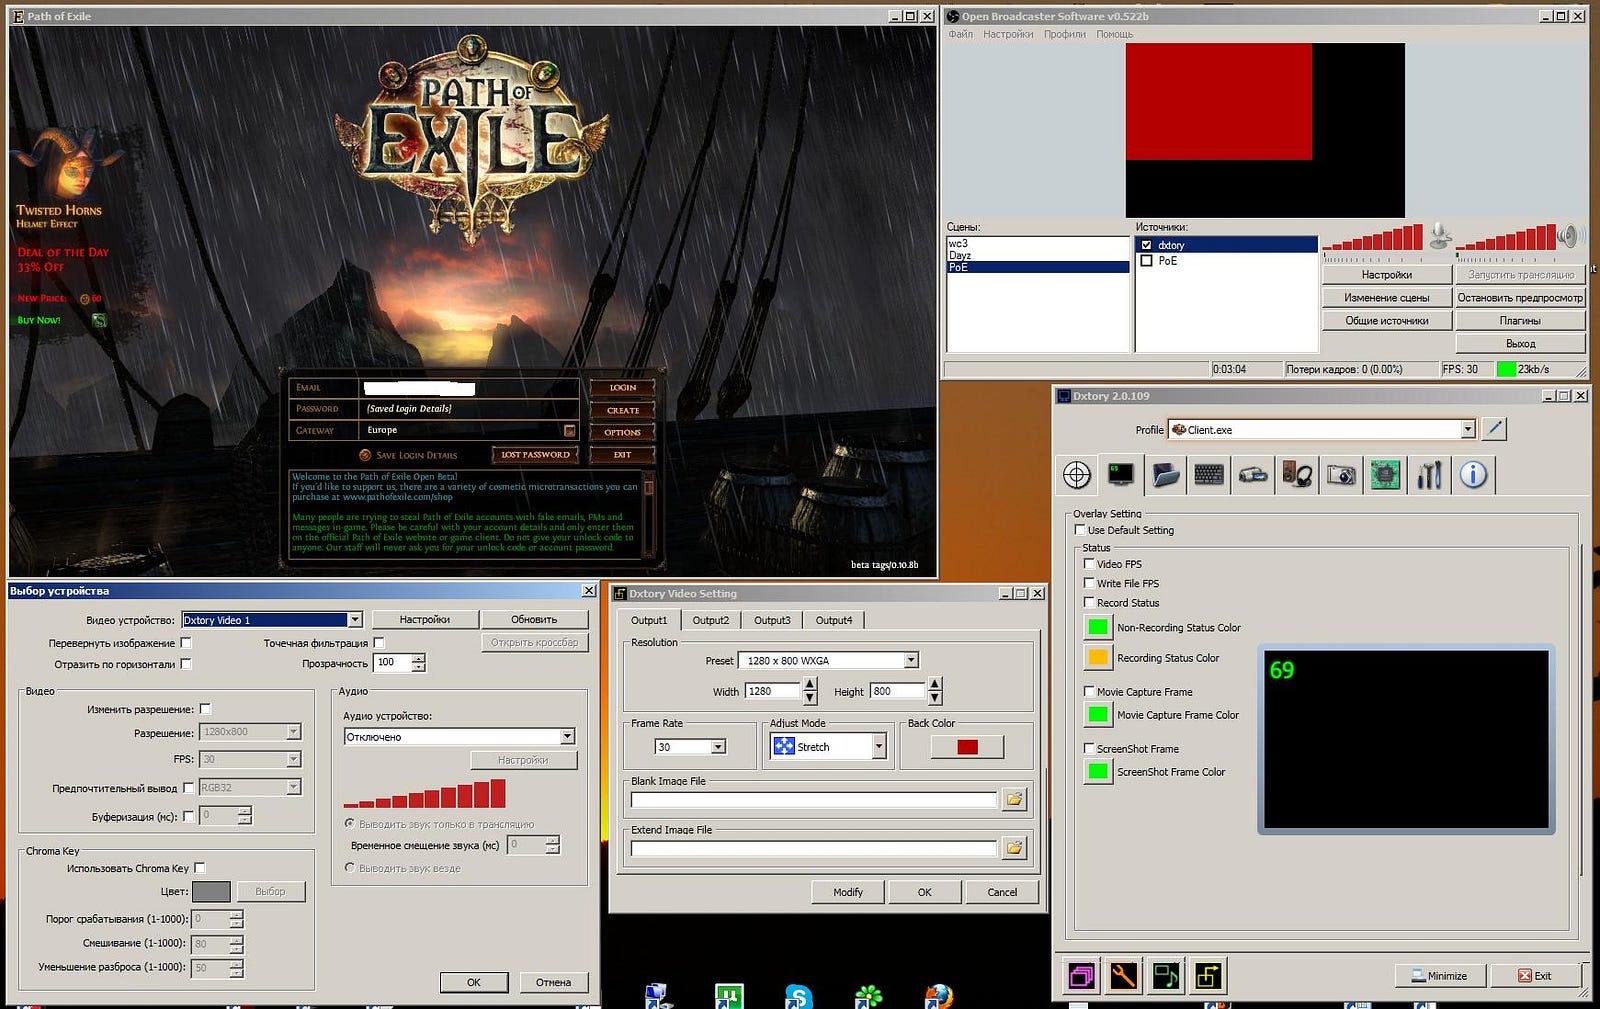The image size is (1600, 1009).
Task: Open the Preset 1280 x 800 WXGA dropdown
Action: 910,660
